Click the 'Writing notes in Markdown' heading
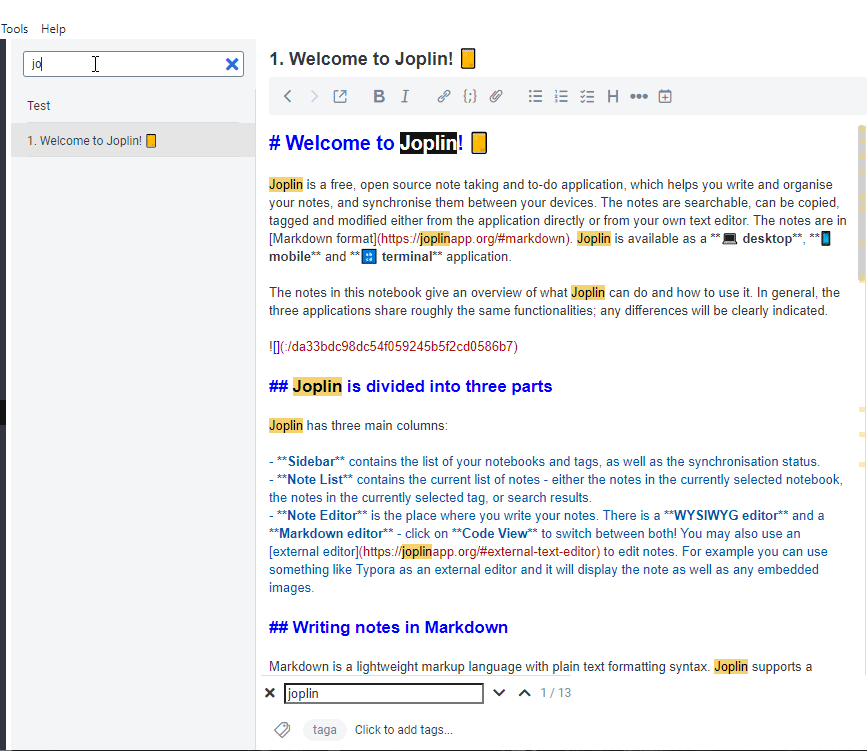867x751 pixels. tap(388, 627)
